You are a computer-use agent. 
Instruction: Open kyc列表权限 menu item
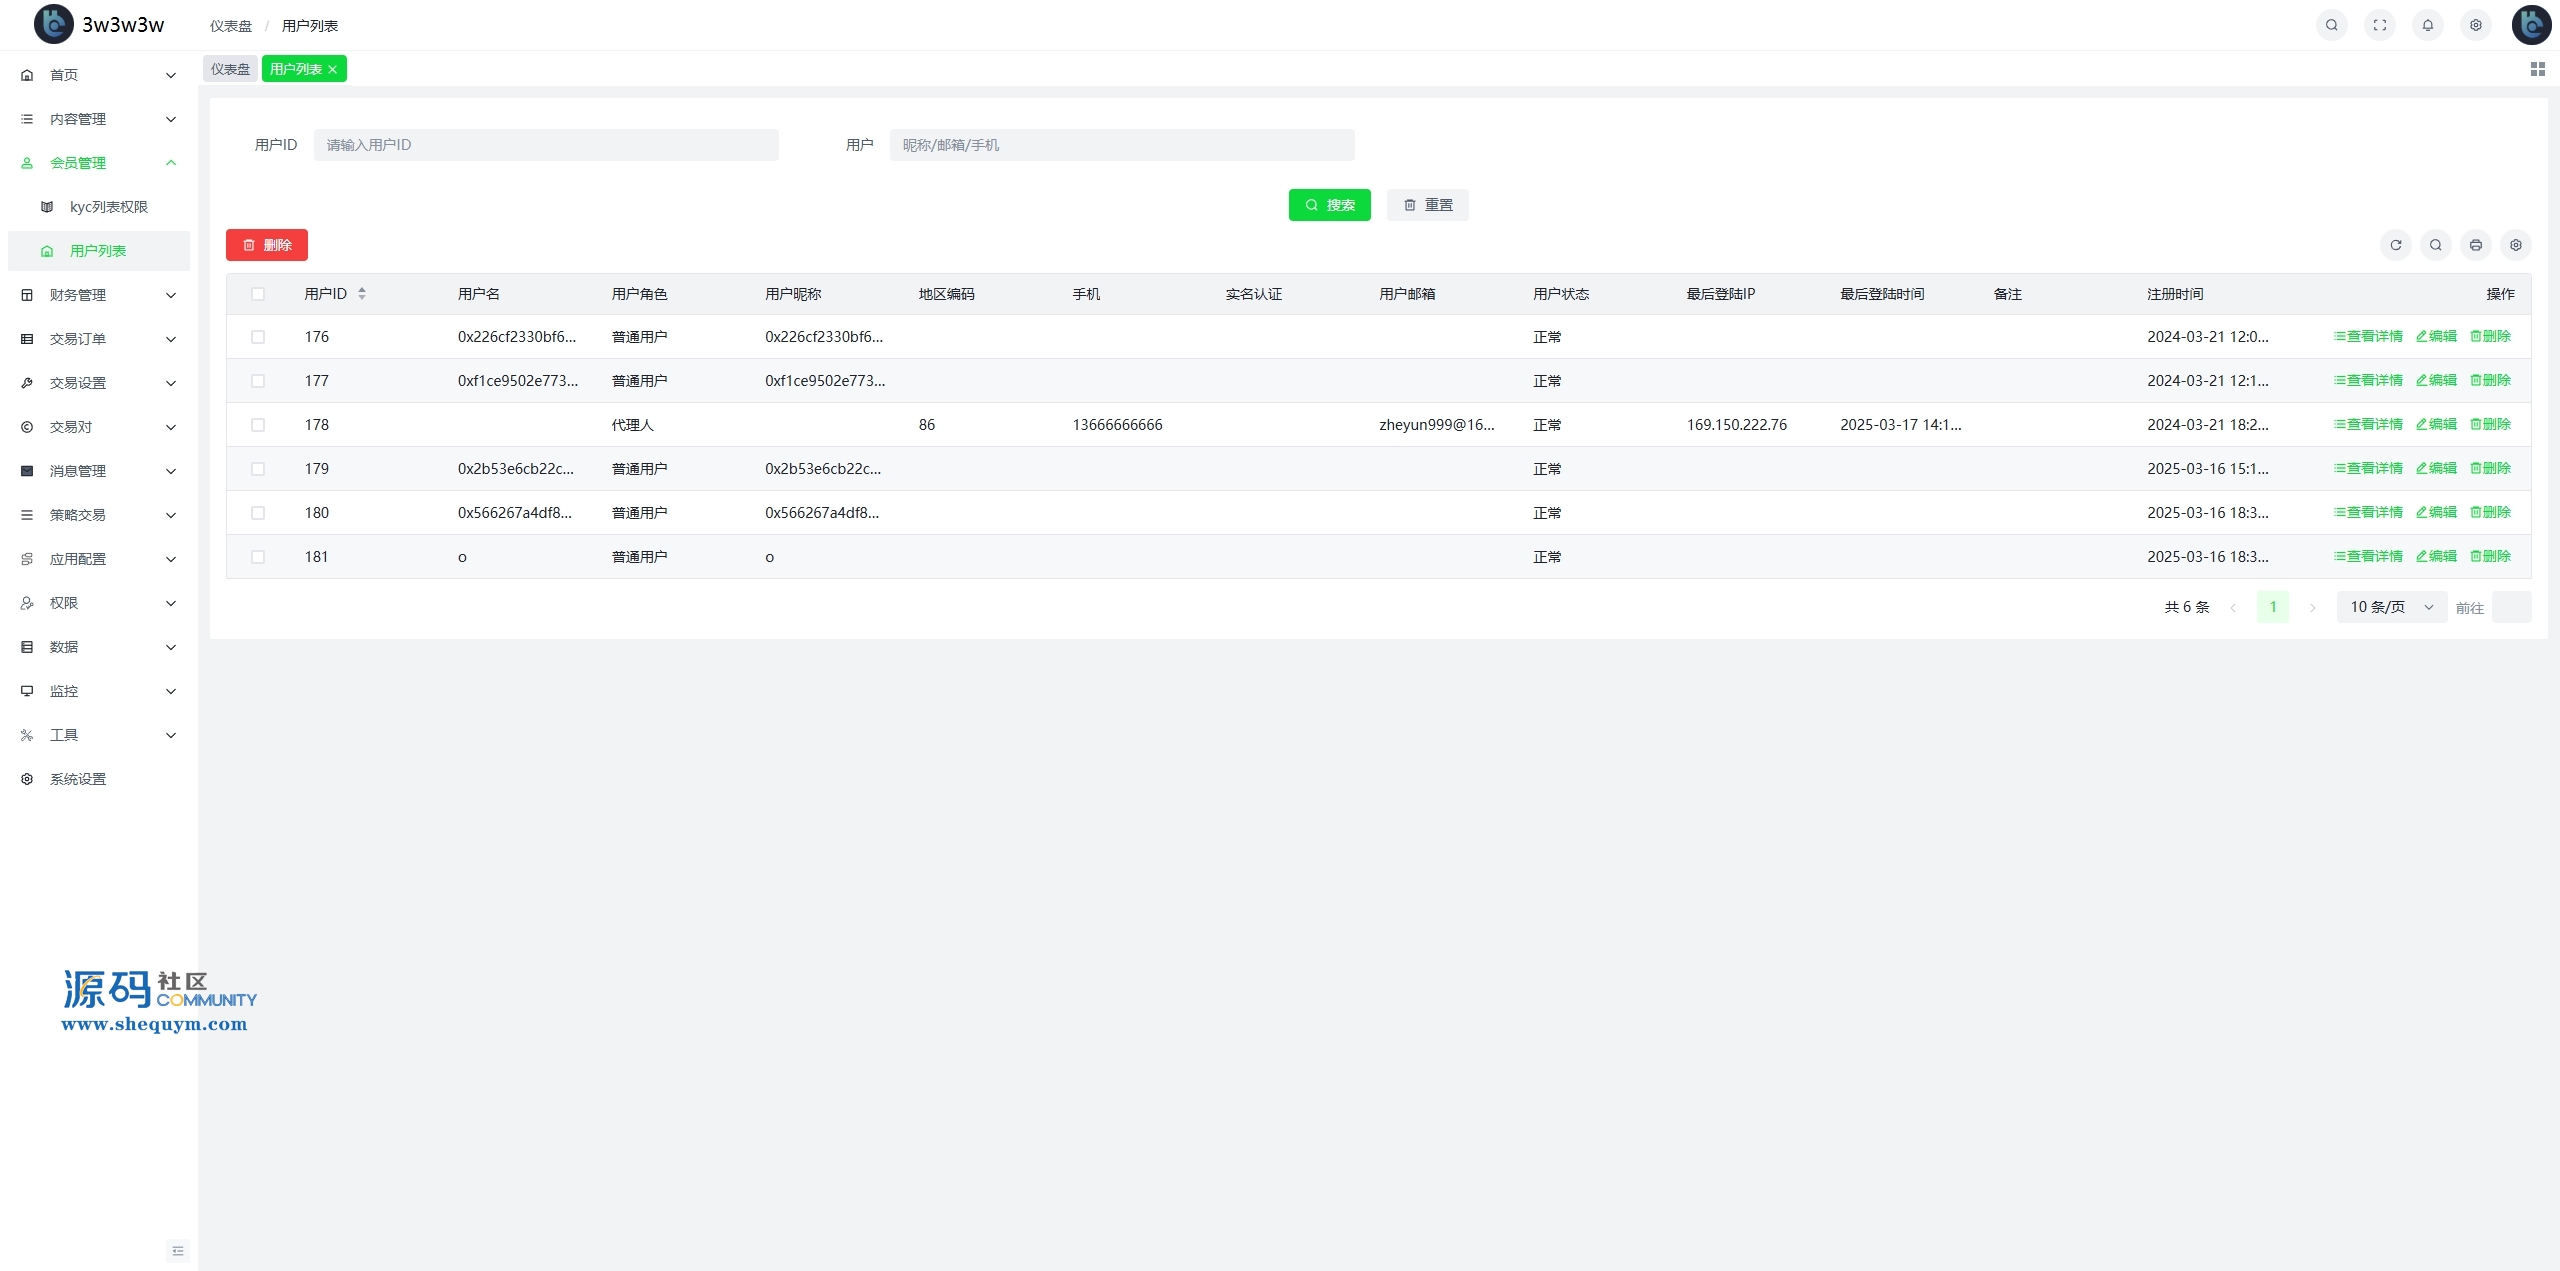pyautogui.click(x=108, y=207)
